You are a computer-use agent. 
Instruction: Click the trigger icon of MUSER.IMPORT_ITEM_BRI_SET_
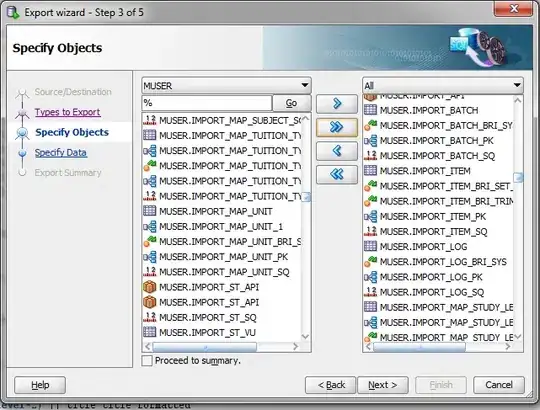[371, 186]
